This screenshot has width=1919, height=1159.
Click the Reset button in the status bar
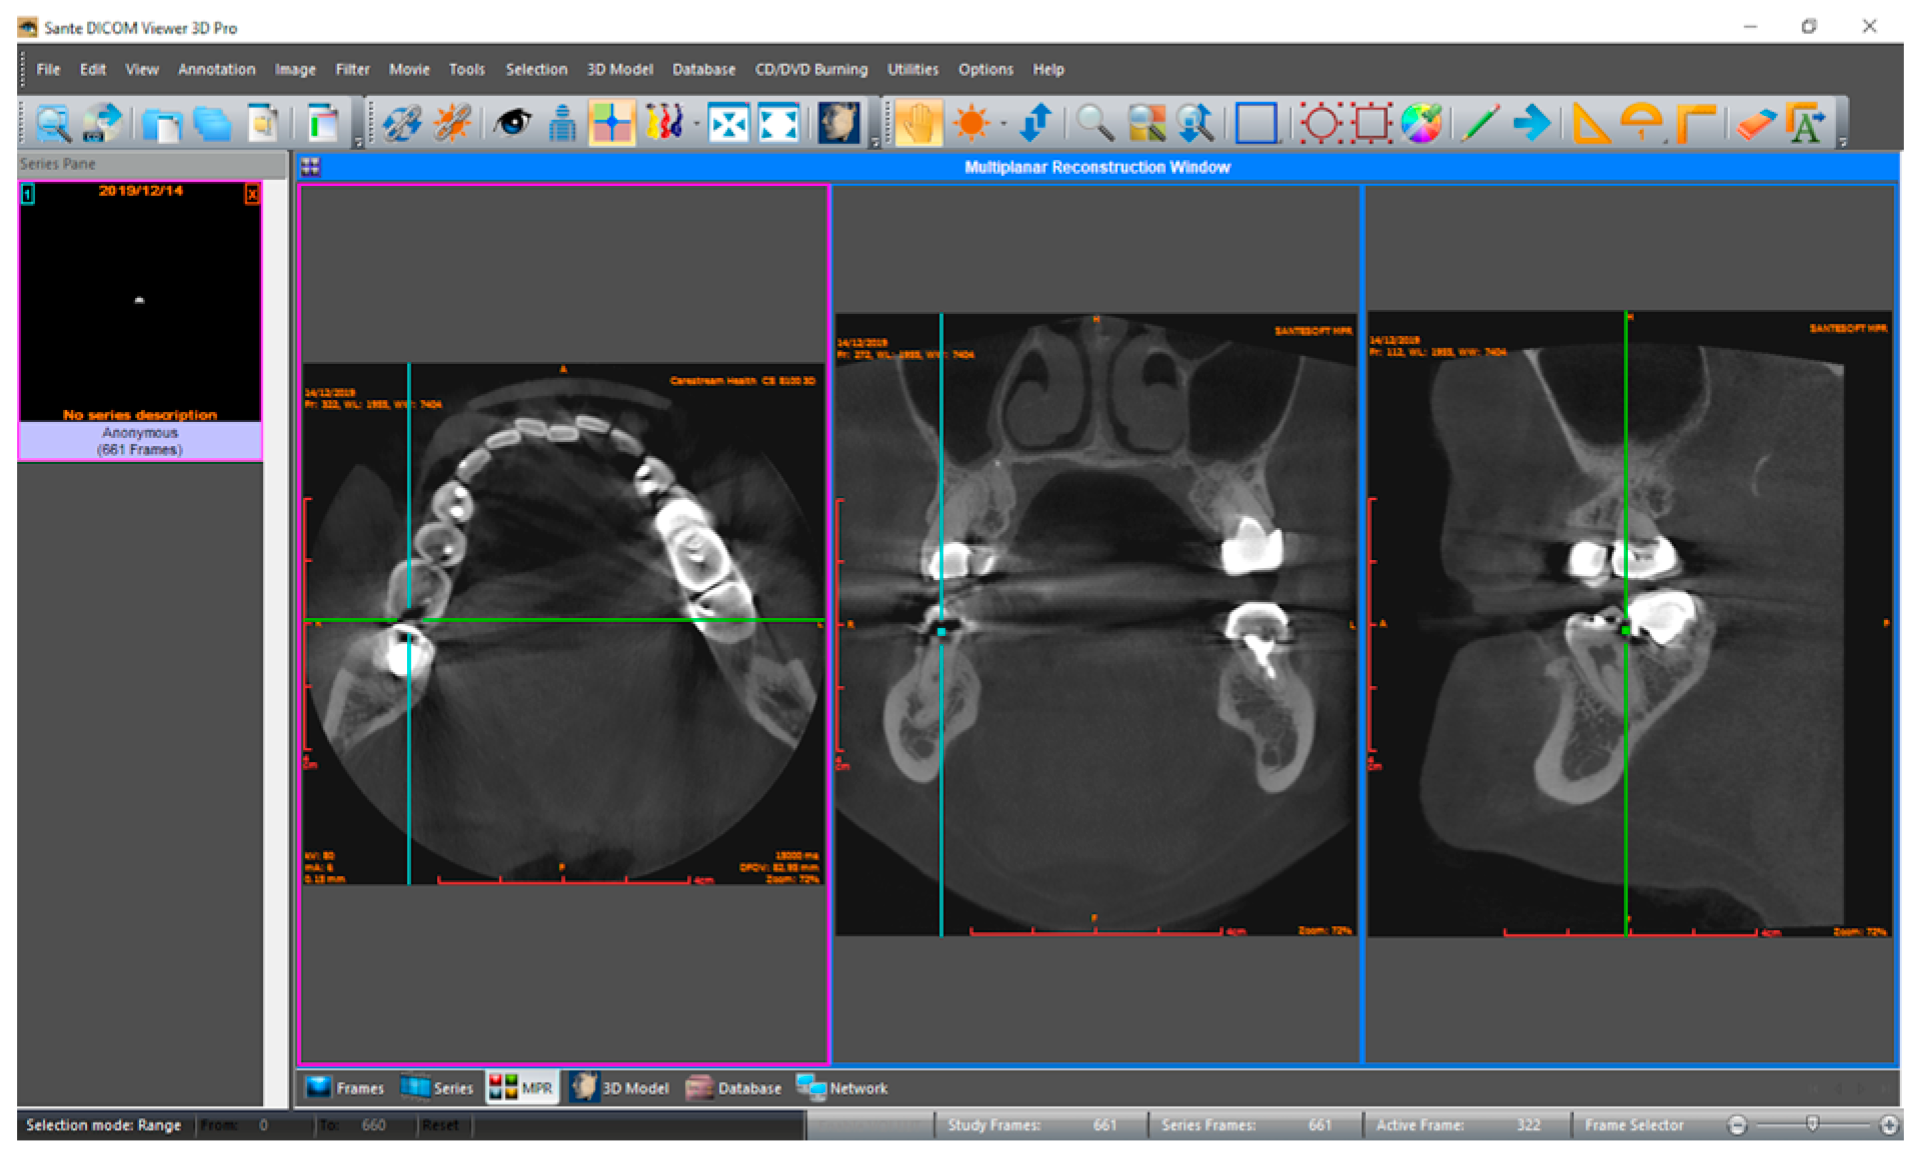click(441, 1124)
